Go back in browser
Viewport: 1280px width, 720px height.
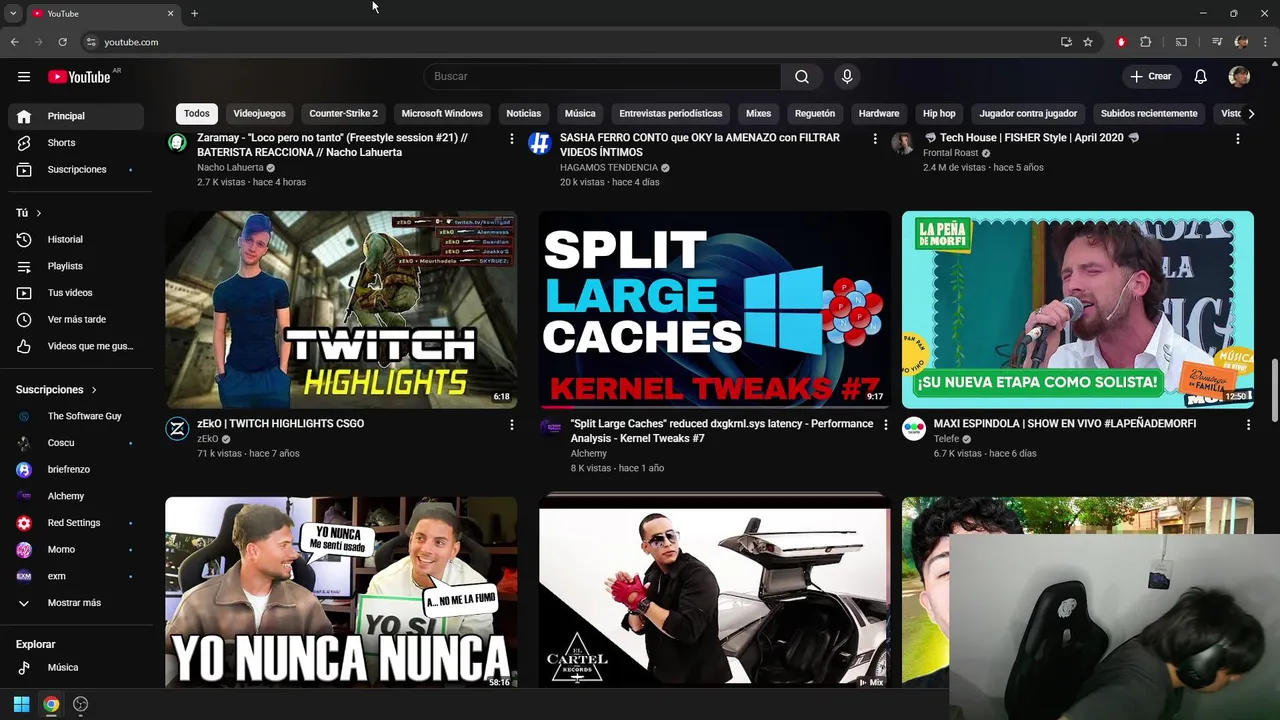14,42
